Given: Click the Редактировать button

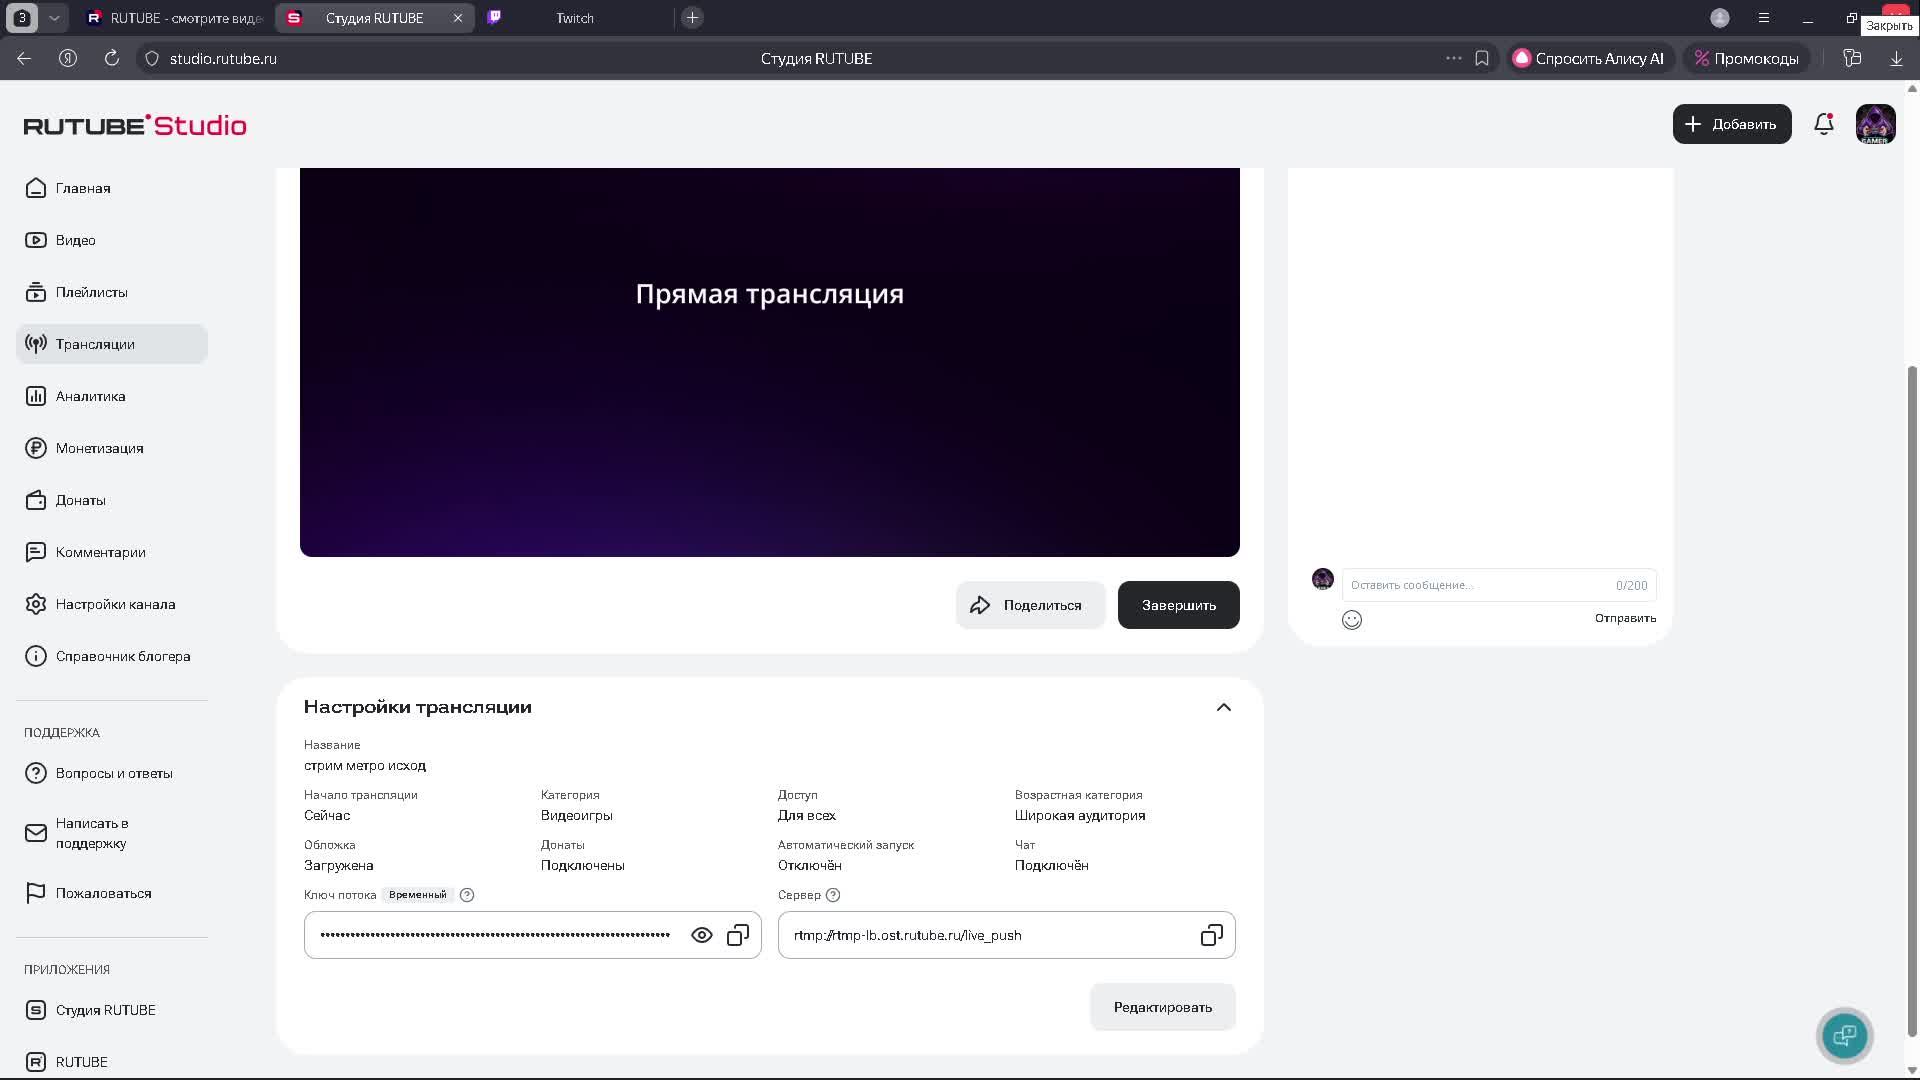Looking at the screenshot, I should (x=1162, y=1007).
